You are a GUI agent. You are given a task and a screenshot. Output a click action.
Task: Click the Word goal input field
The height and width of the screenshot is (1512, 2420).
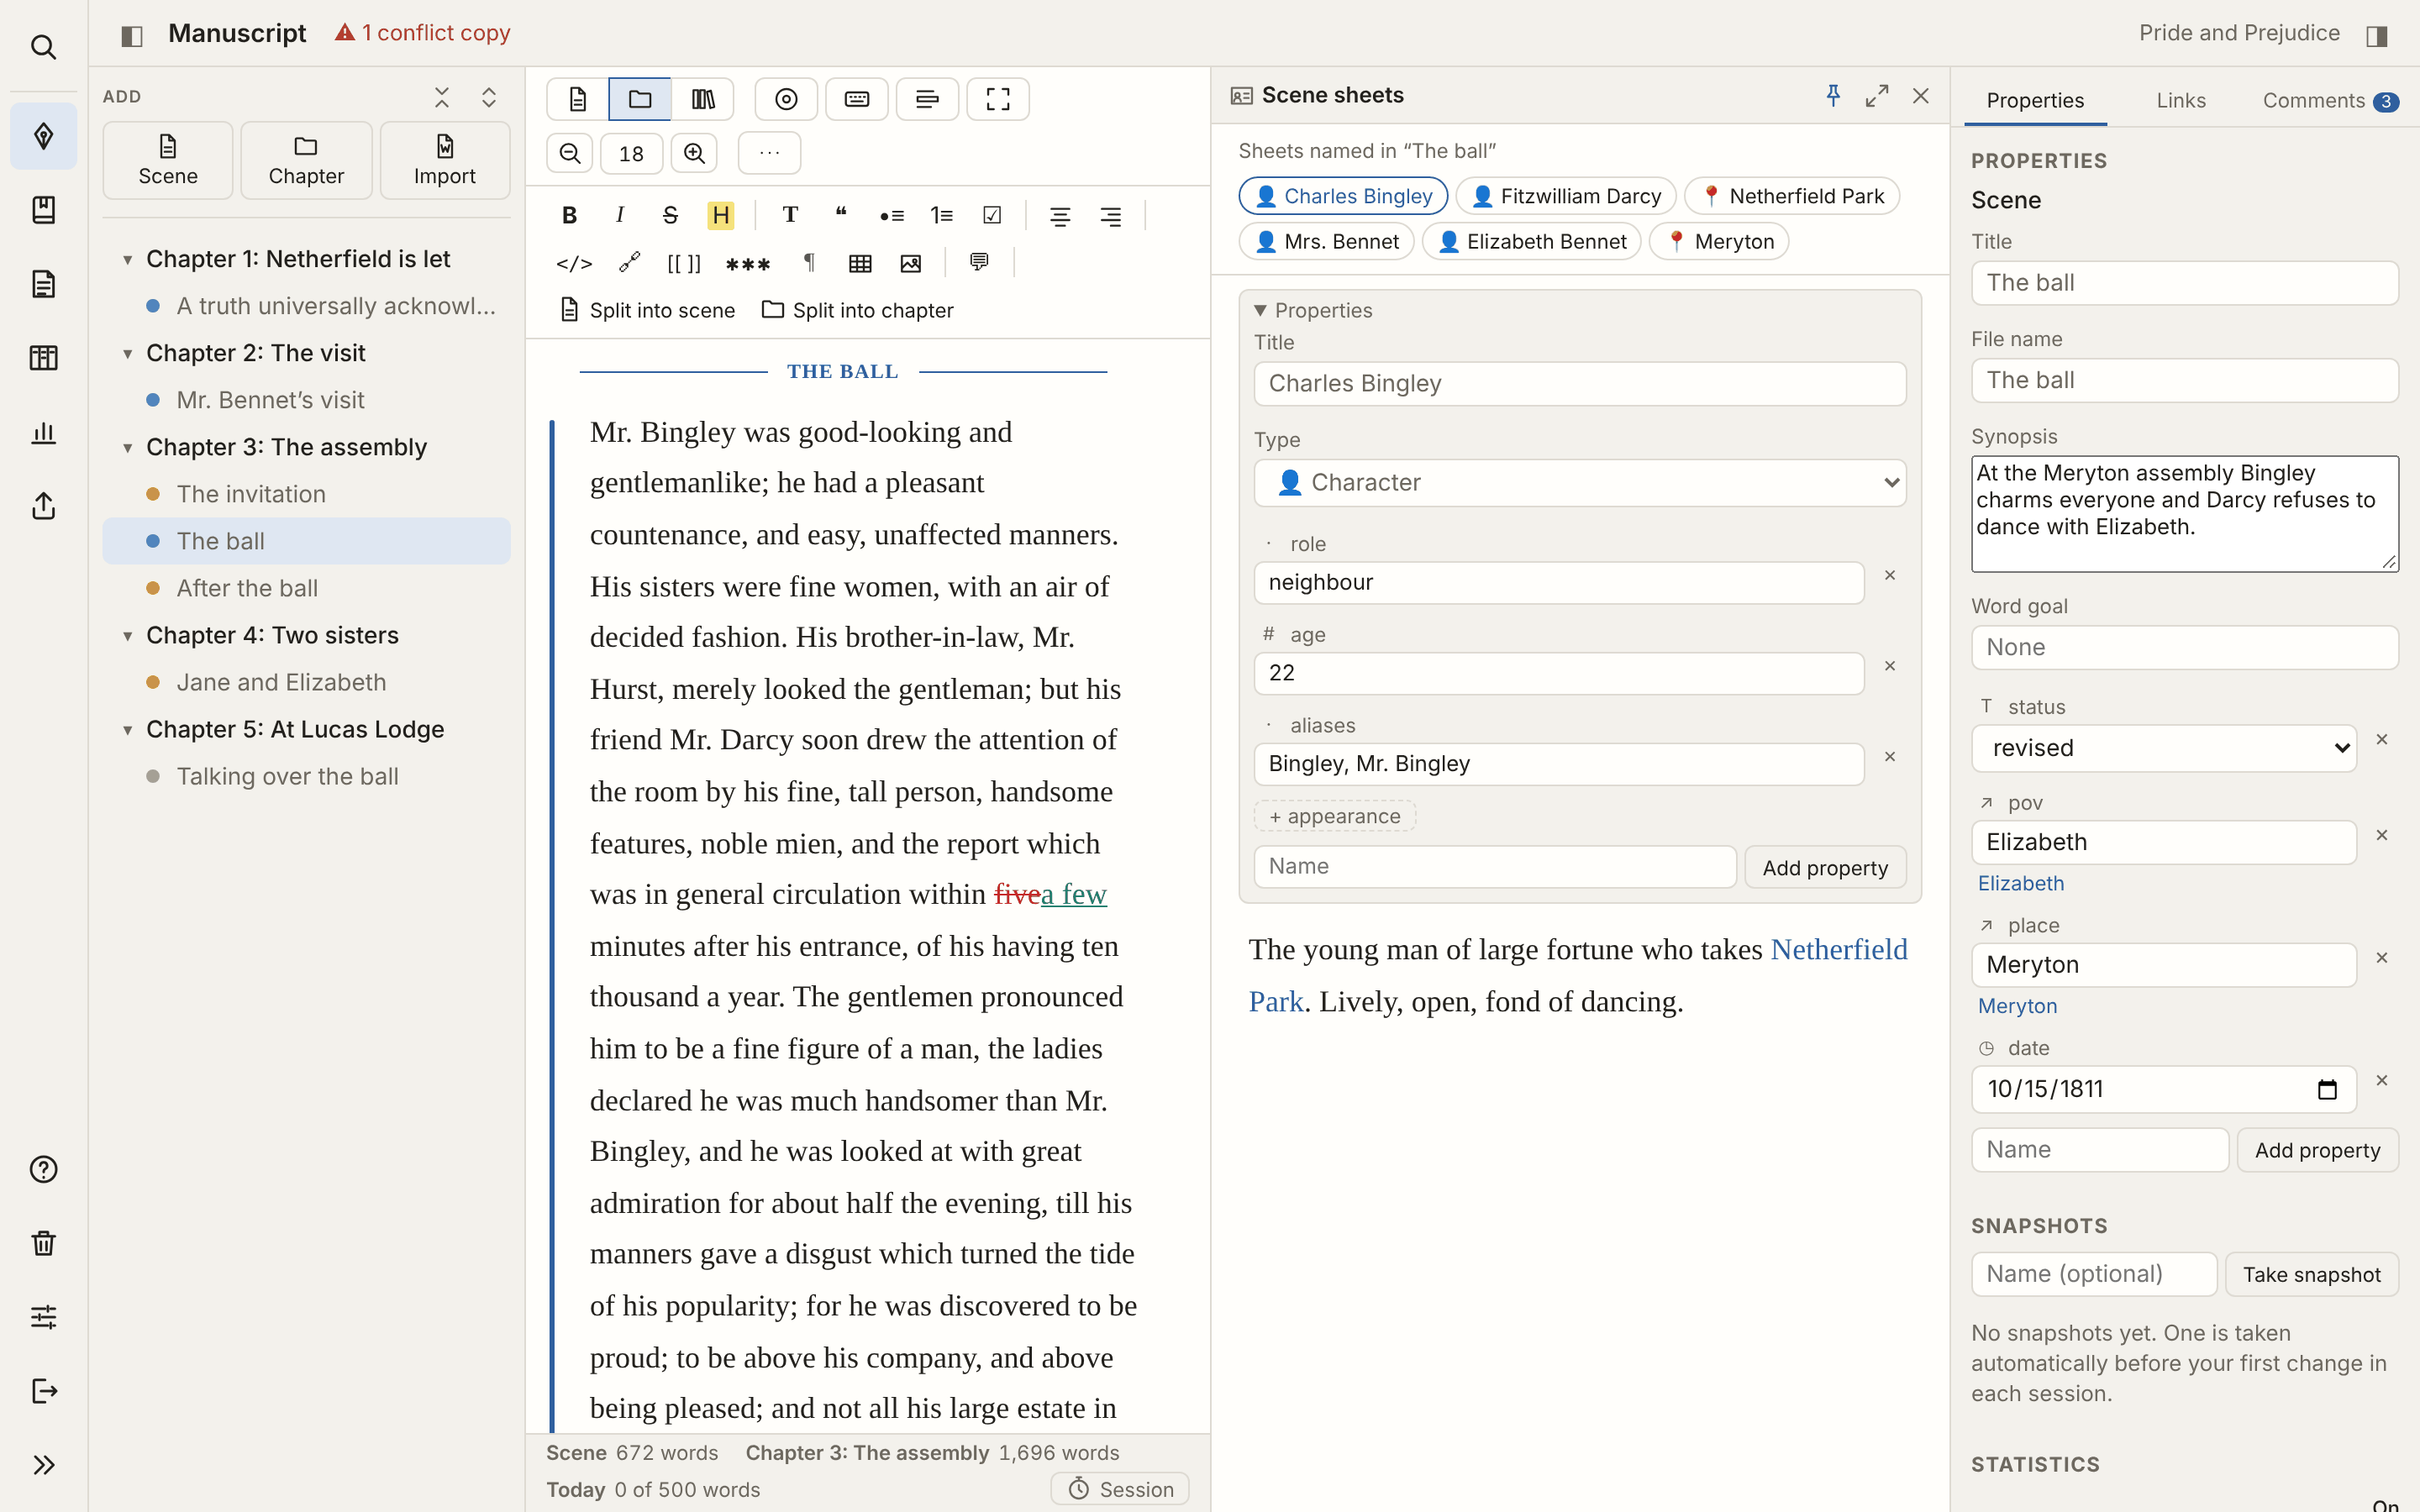[2184, 647]
